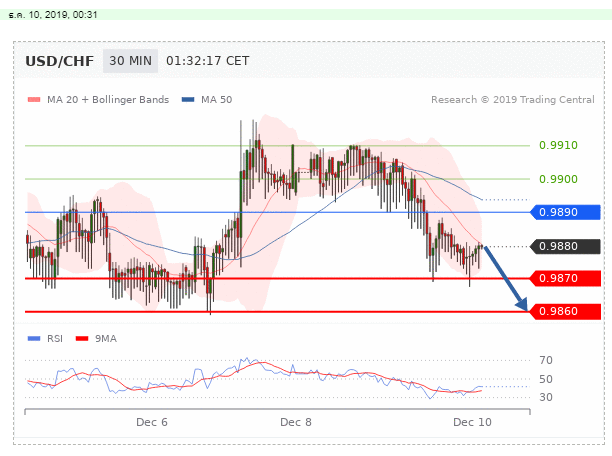Click the 9MA indicator label
This screenshot has height=456, width=612.
click(x=106, y=338)
